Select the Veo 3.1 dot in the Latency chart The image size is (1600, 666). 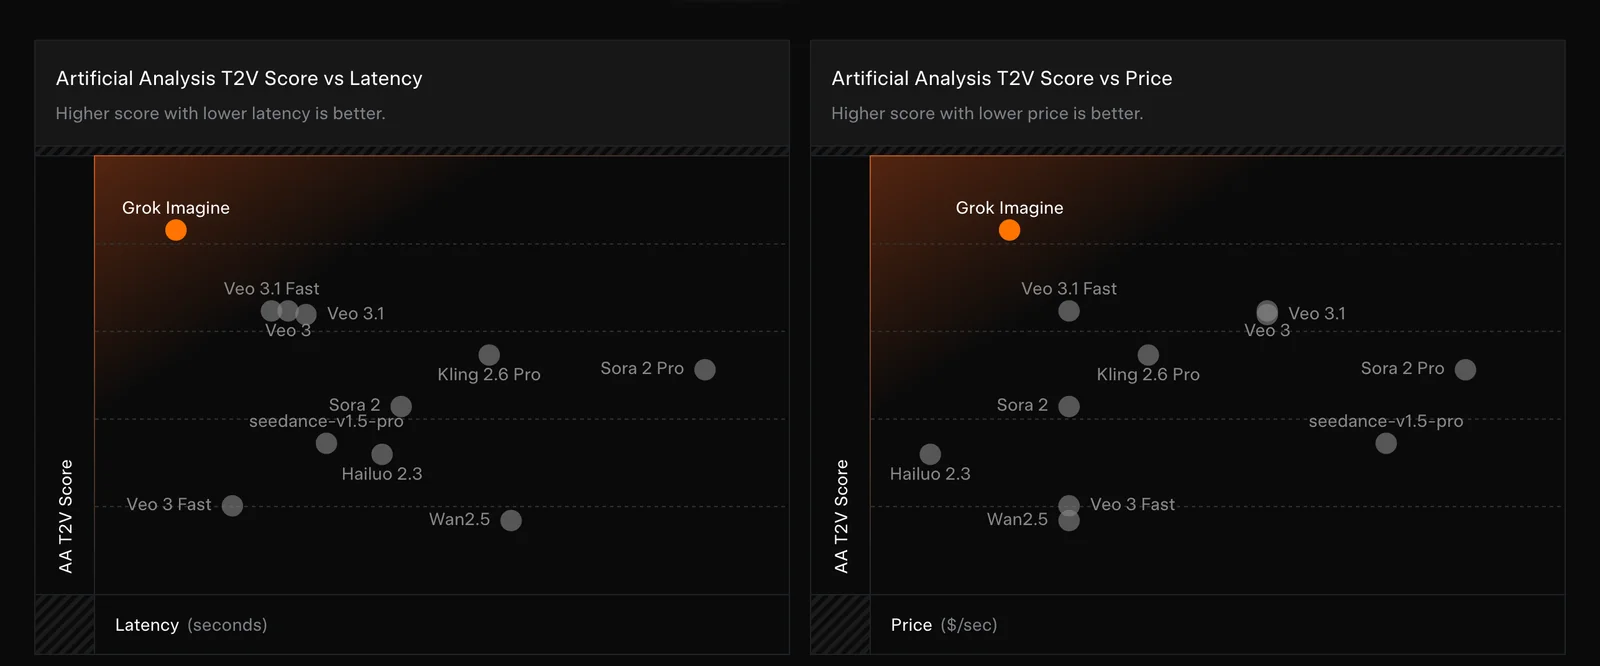tap(307, 314)
